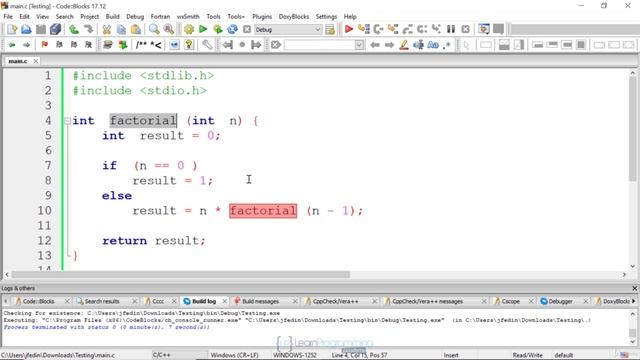Open the Search menu
The height and width of the screenshot is (360, 640).
tap(64, 17)
